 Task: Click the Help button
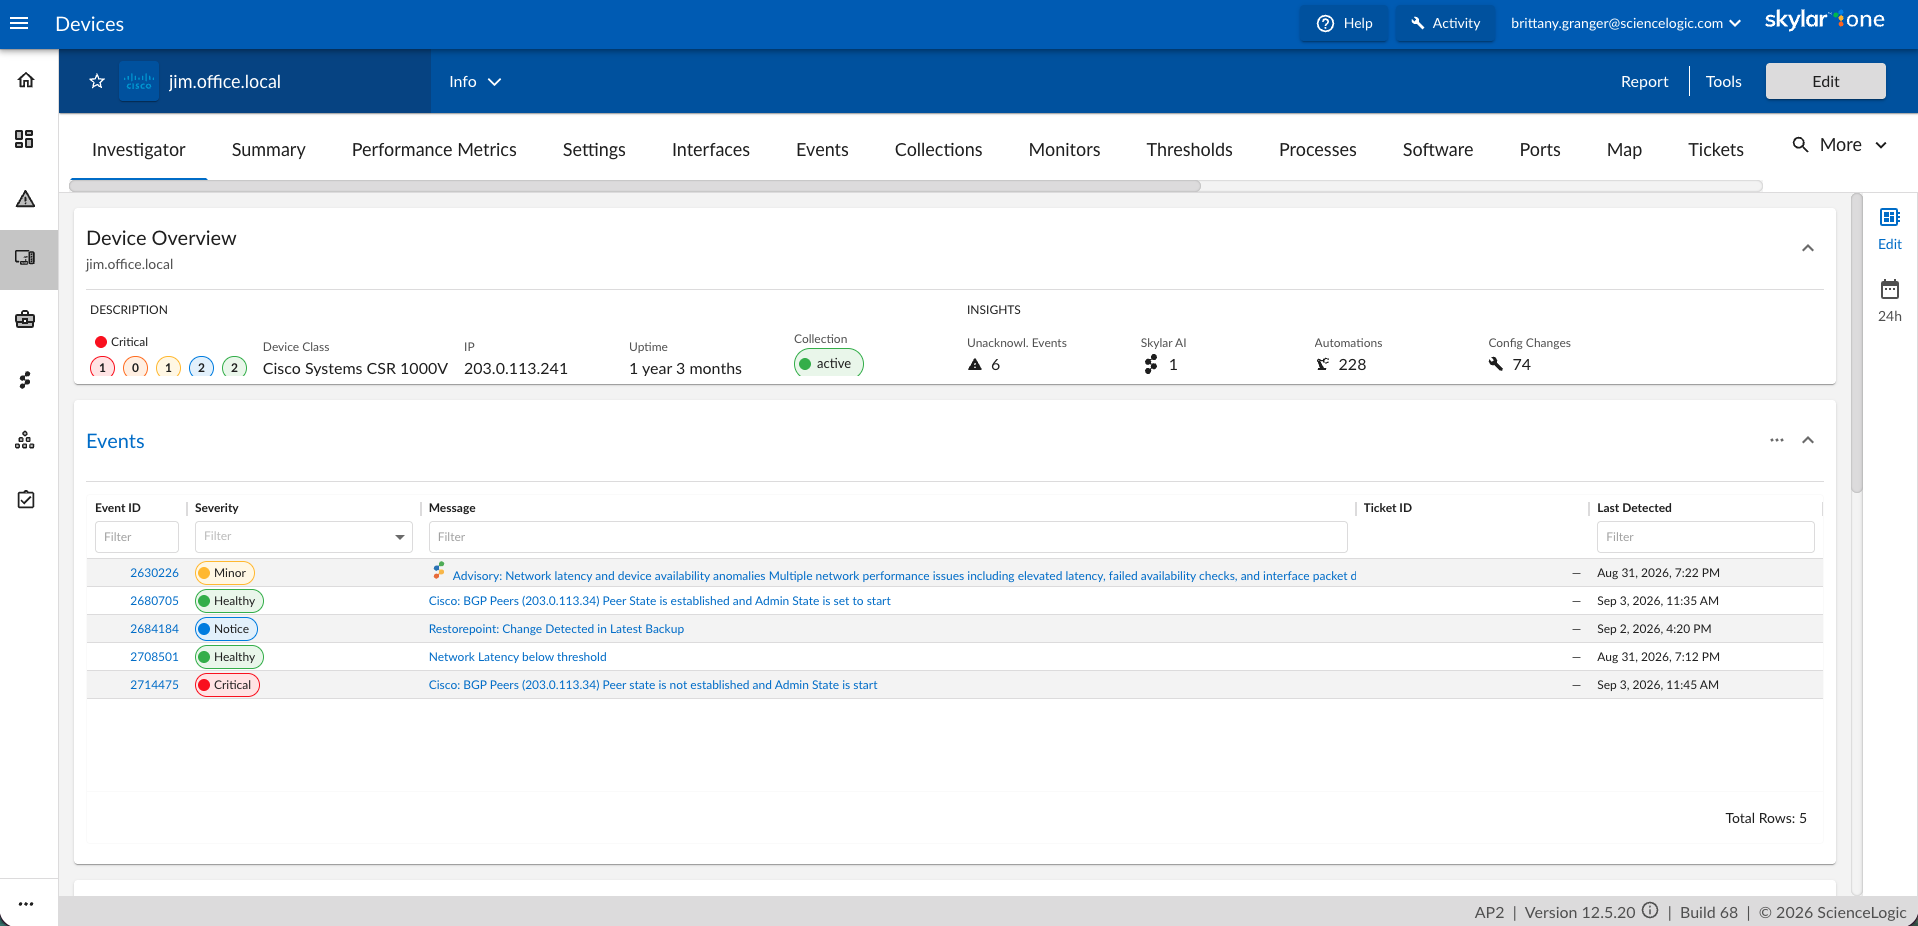[1344, 23]
